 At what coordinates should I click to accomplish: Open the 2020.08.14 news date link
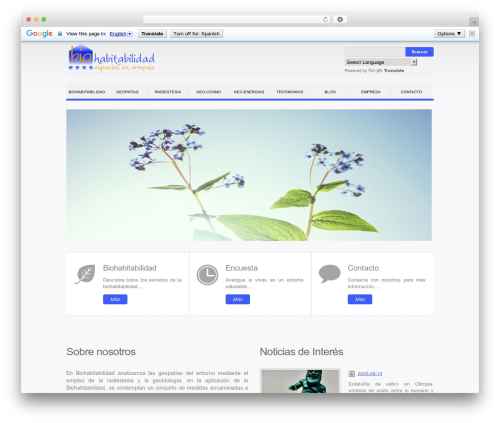click(x=370, y=374)
